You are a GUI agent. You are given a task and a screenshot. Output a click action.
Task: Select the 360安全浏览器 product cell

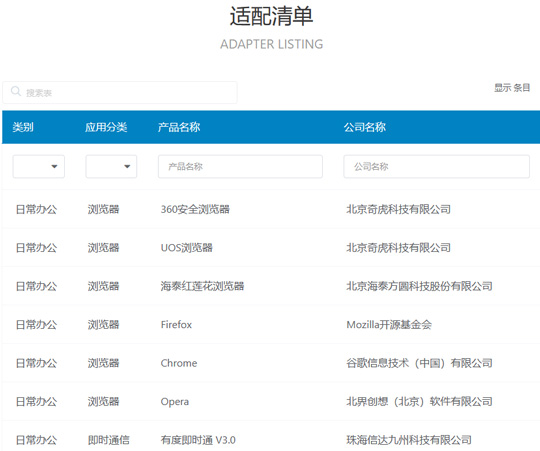(x=195, y=209)
